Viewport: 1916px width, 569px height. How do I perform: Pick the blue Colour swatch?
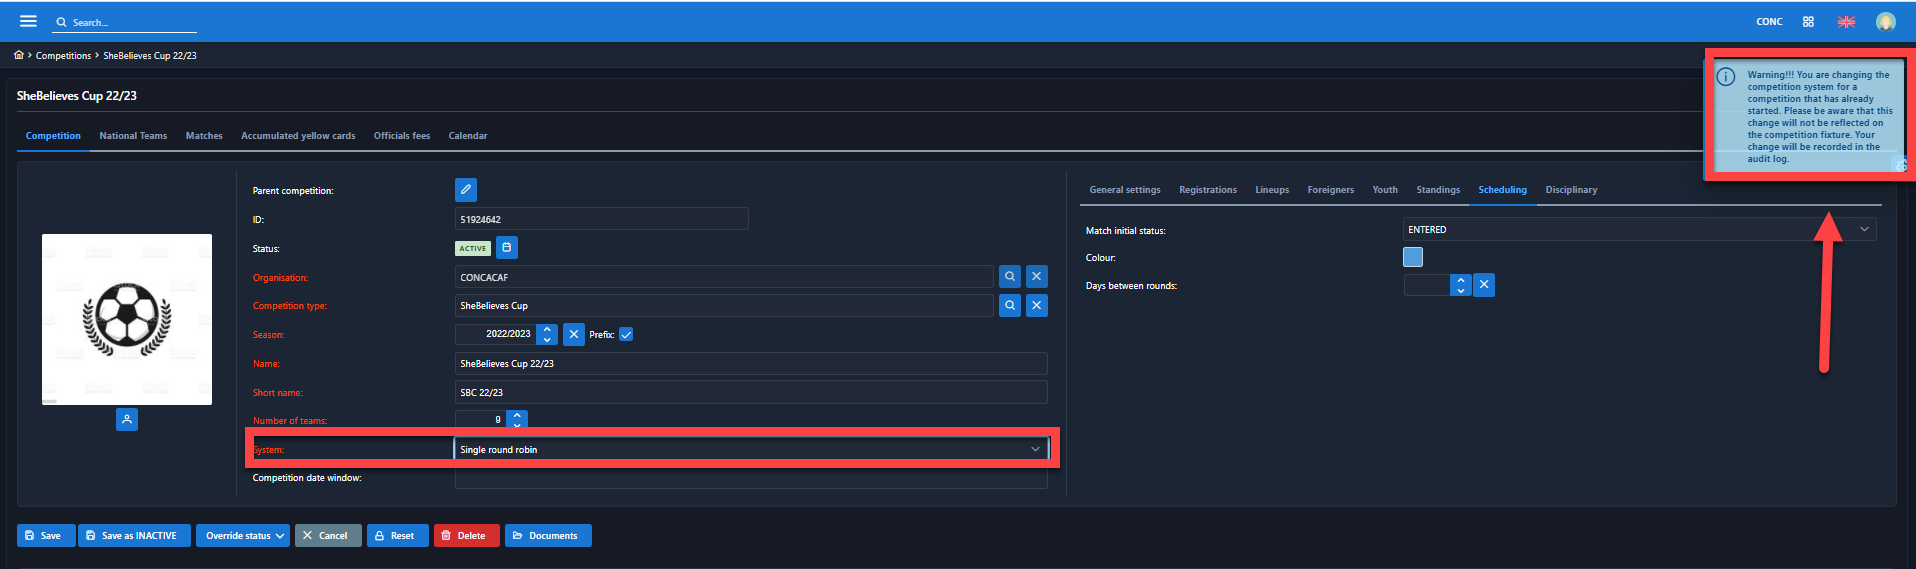pyautogui.click(x=1413, y=258)
